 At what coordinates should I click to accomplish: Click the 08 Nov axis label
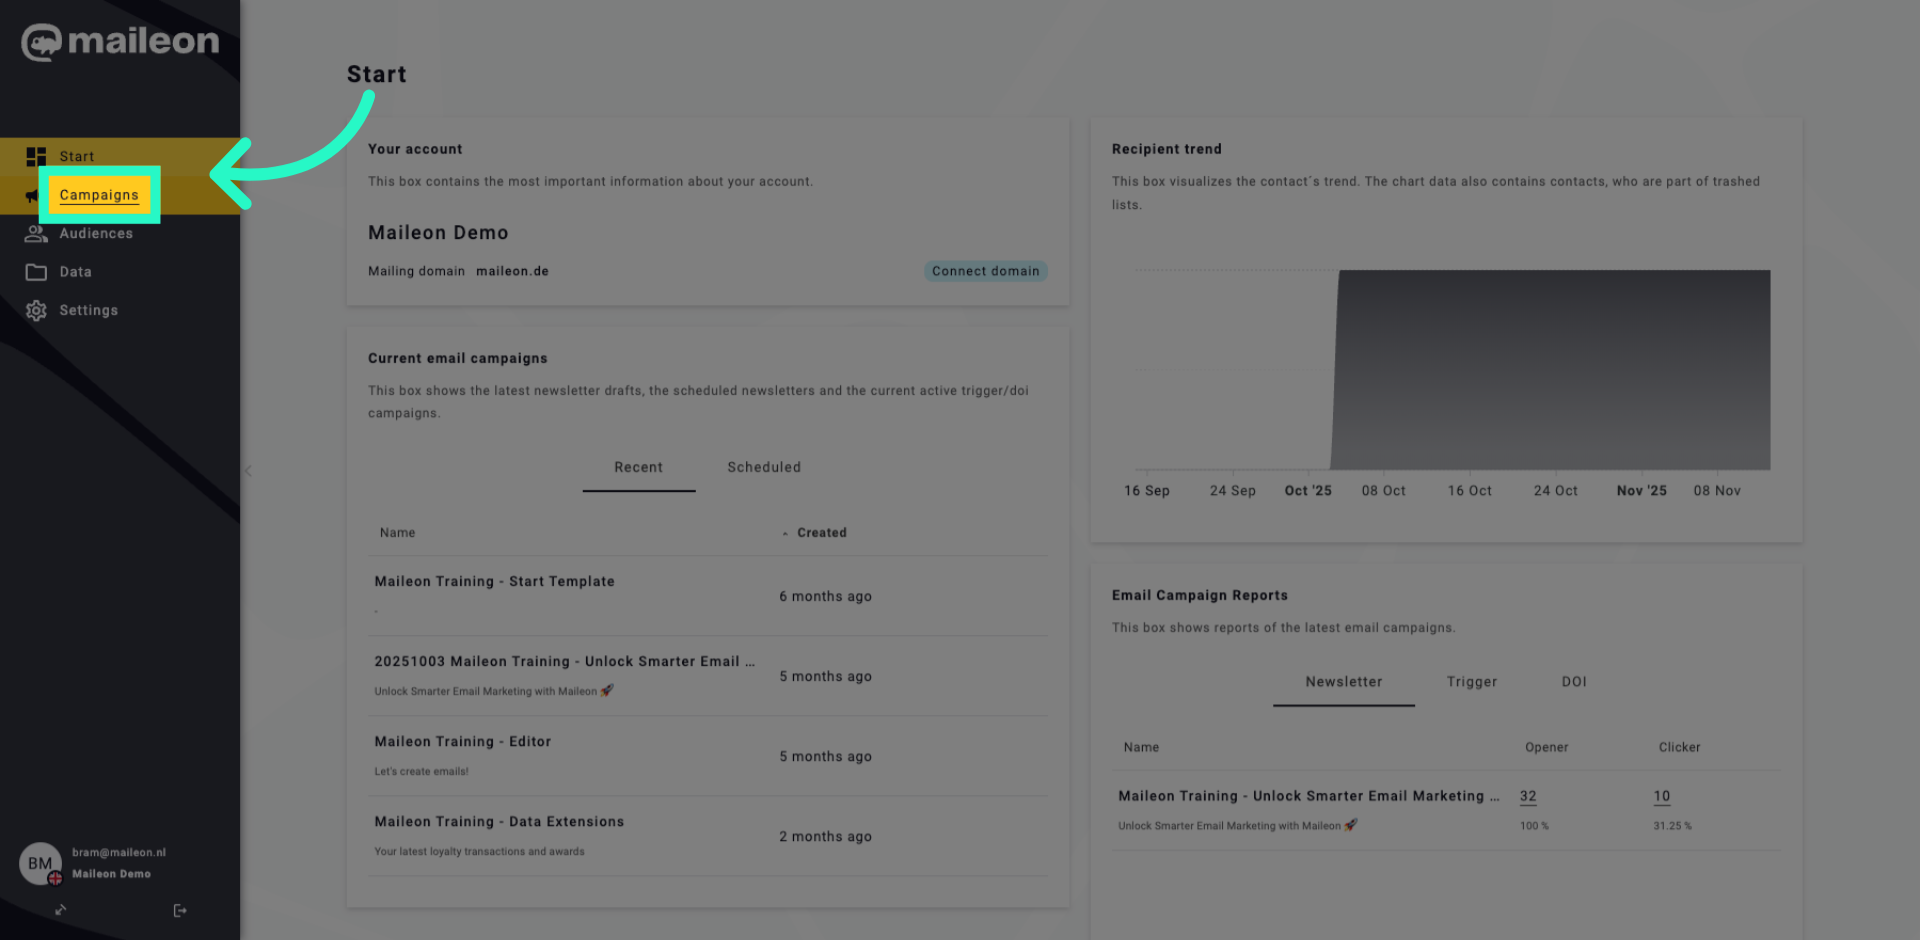click(1717, 491)
